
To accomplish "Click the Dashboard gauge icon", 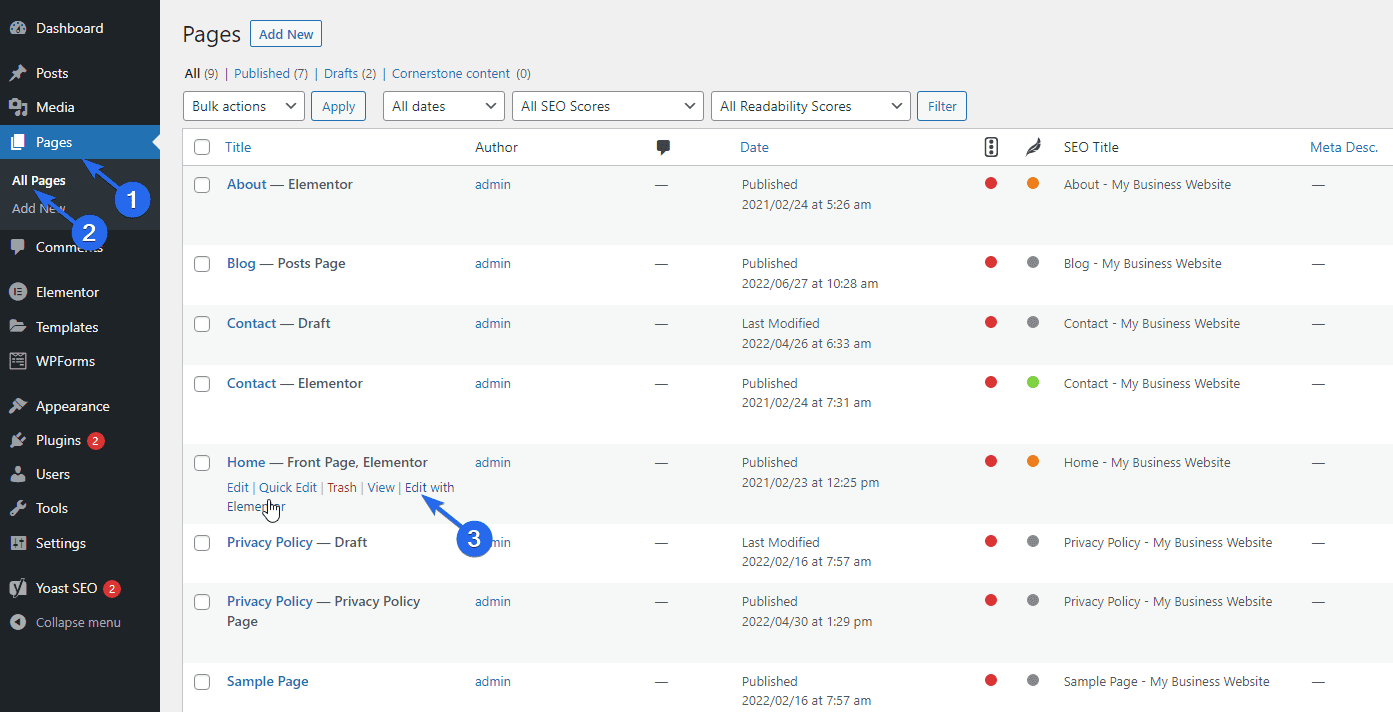I will tap(18, 28).
